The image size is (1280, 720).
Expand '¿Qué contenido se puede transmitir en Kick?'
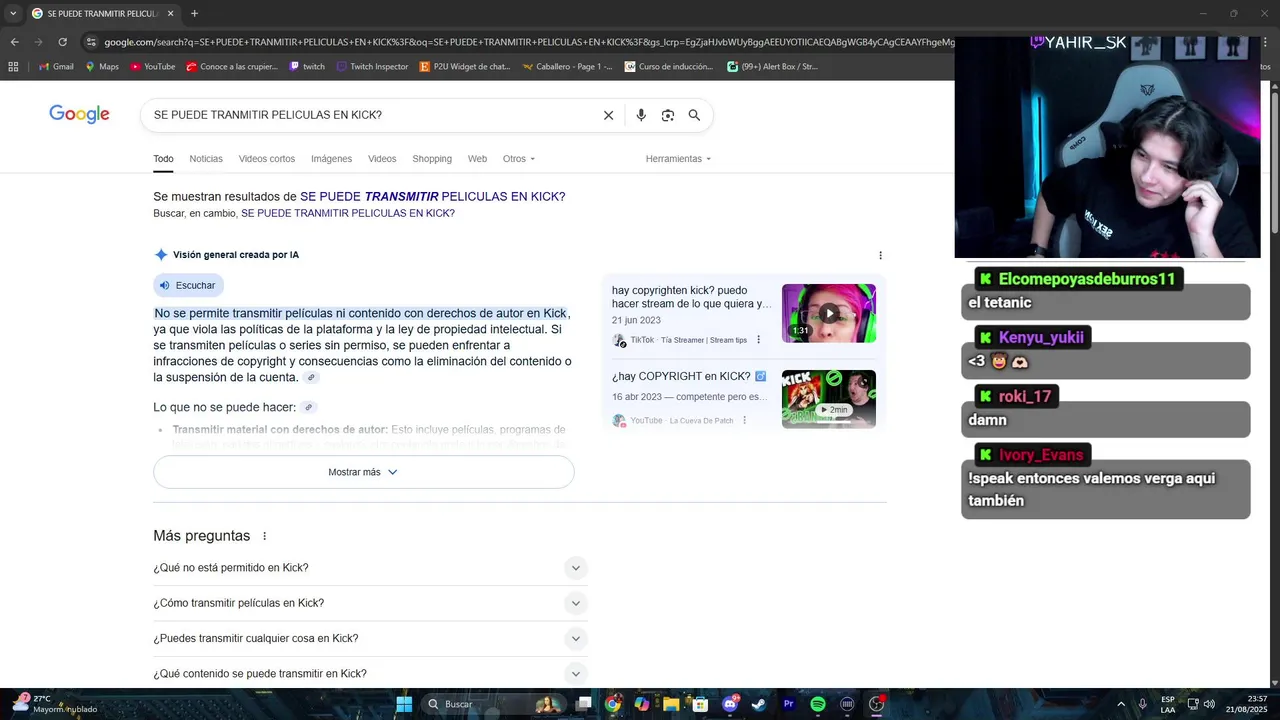(370, 674)
